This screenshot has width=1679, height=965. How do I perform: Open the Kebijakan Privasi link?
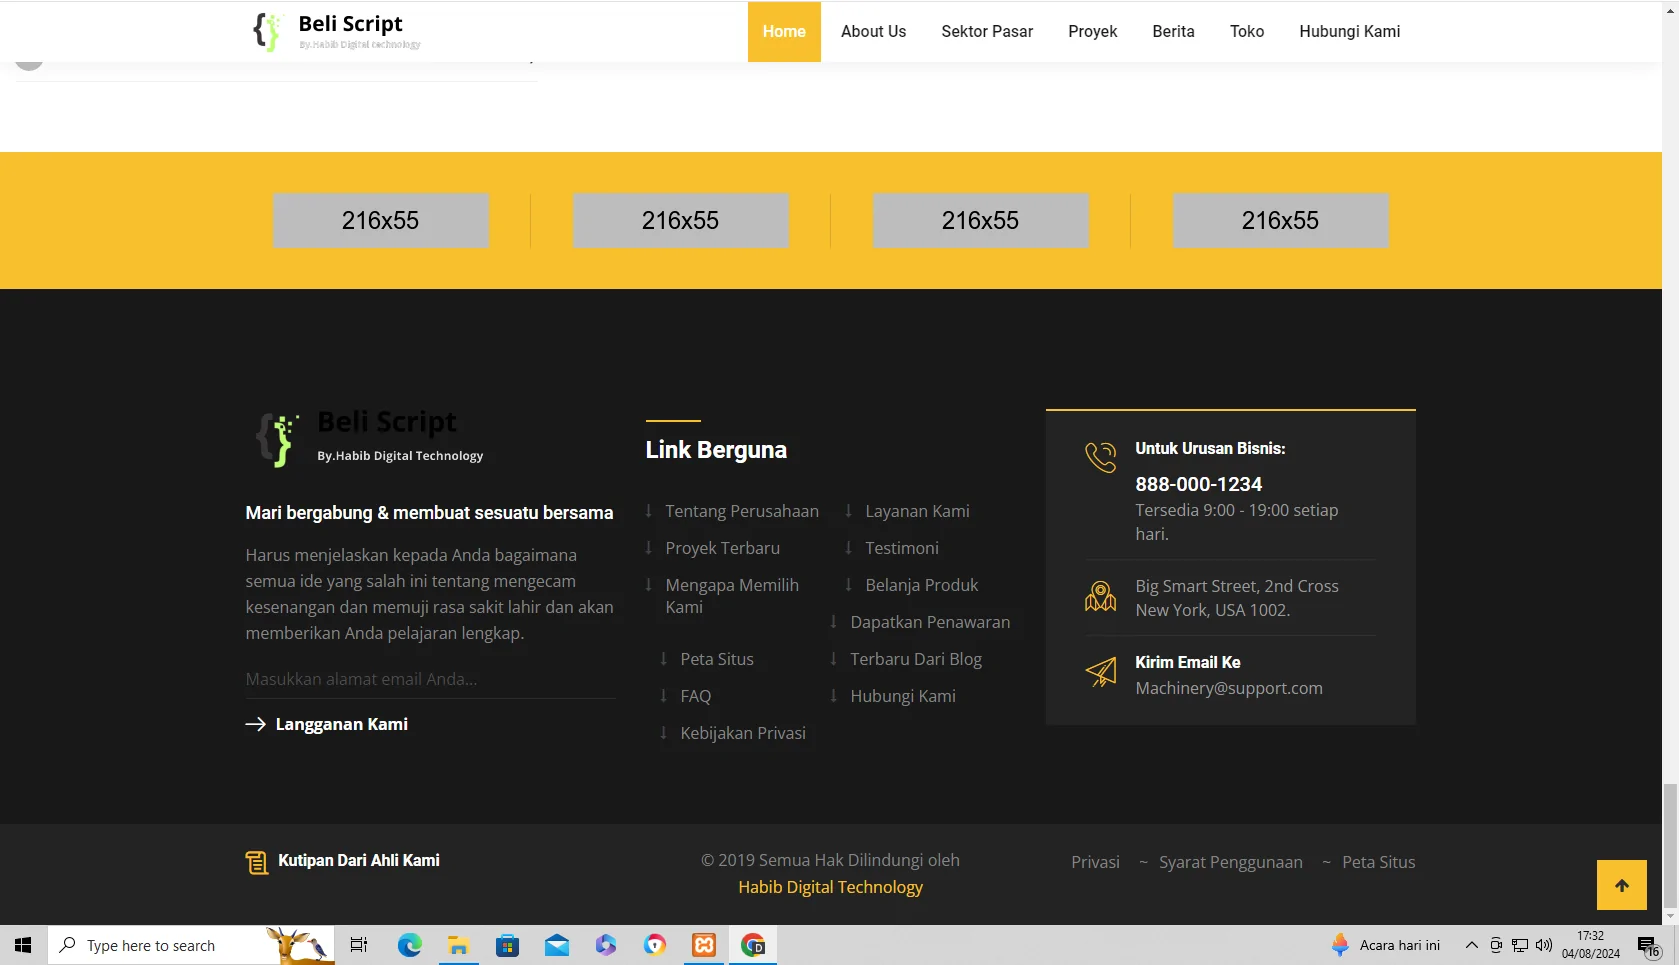tap(742, 732)
